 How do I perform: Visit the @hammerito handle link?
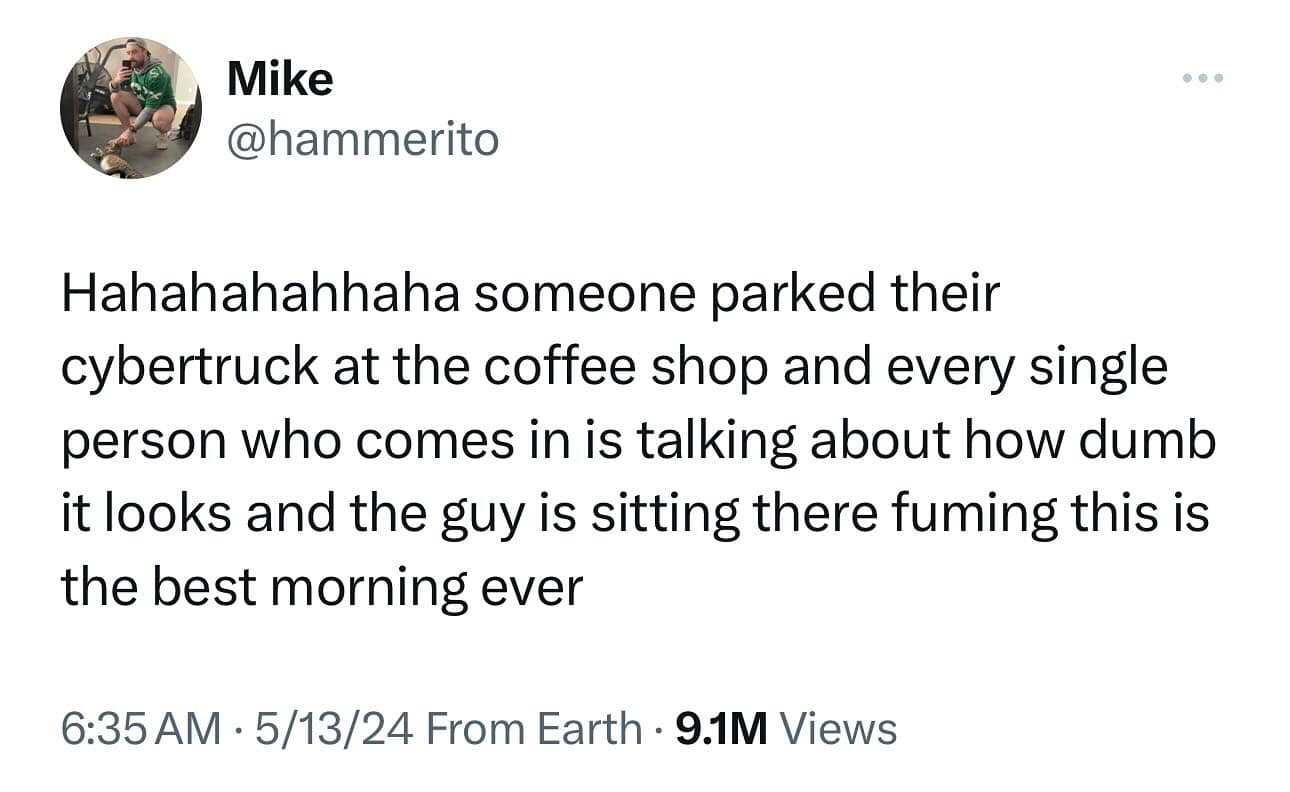(x=363, y=139)
